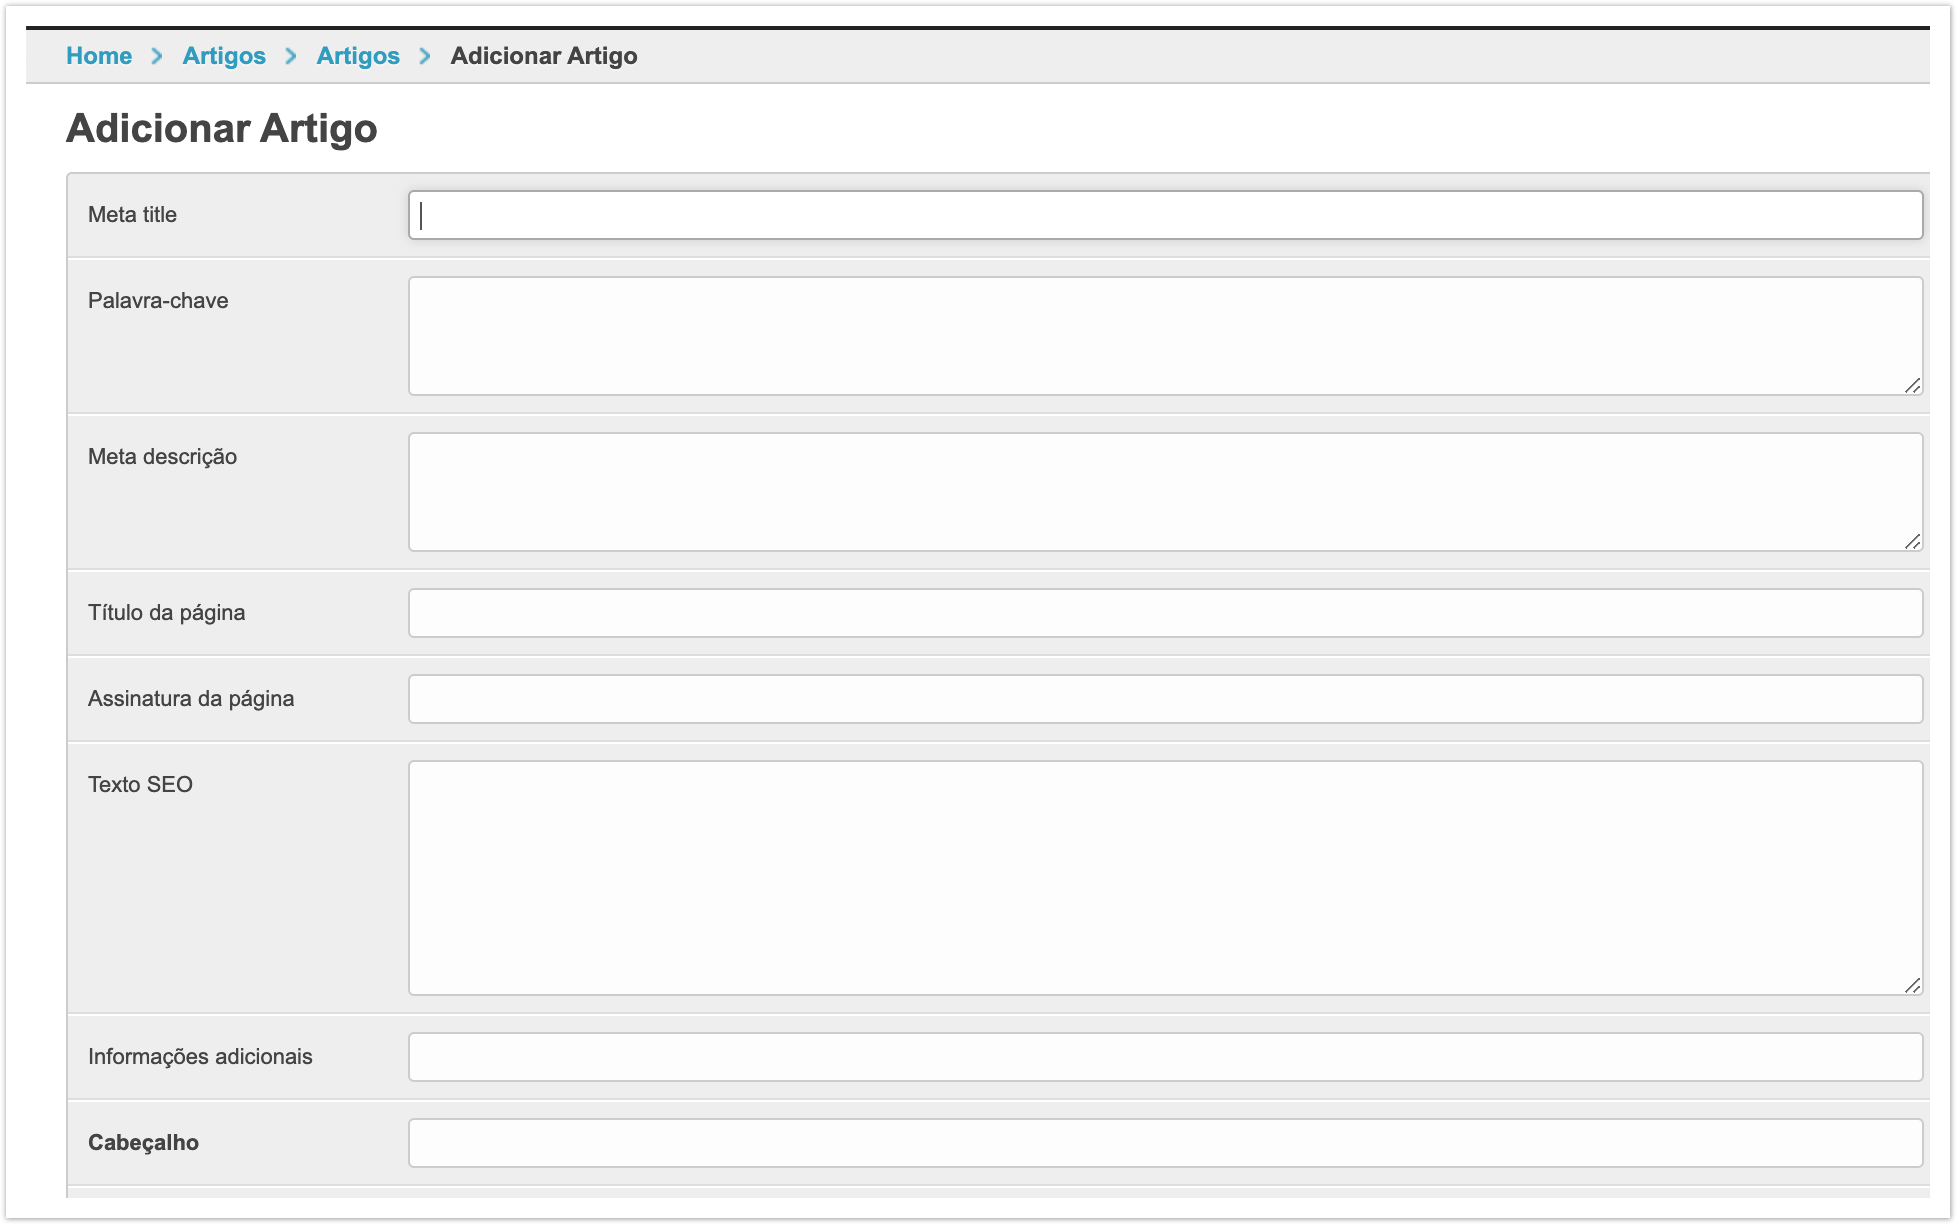Screen dimensions: 1956x1224
Task: Click the Palavra-chave label
Action: 158,301
